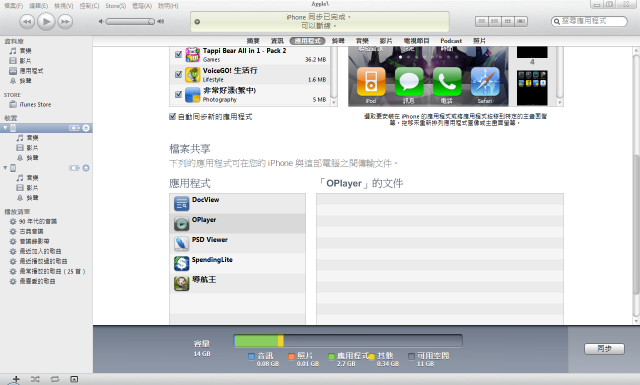Switch to the 摘要 tab
Screen dimensions: 640x385
(x=253, y=41)
